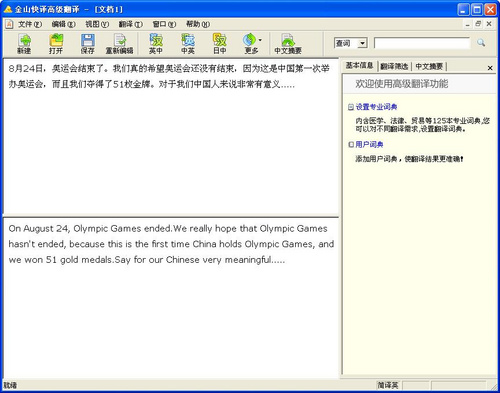Translate Chinese to English with 中英

pos(188,44)
